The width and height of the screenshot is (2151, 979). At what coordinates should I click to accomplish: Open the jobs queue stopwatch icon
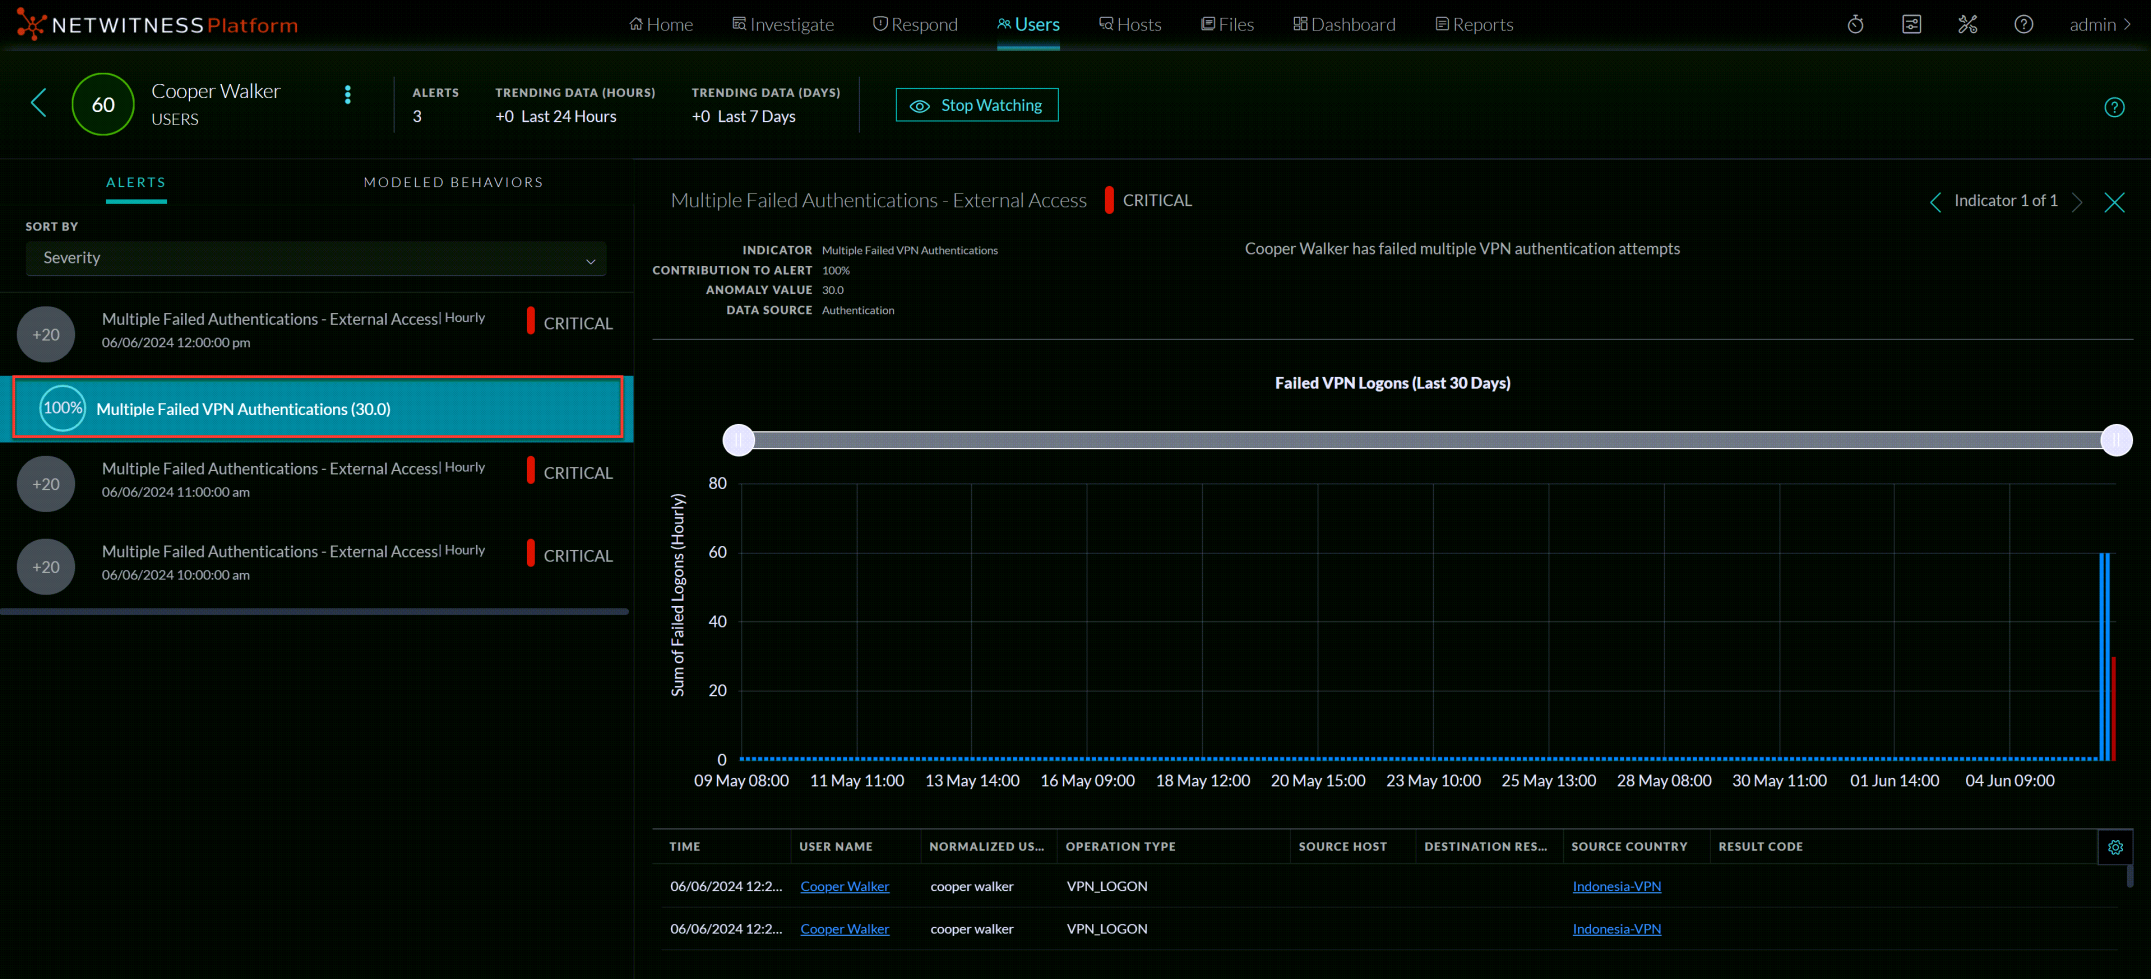pos(1857,23)
